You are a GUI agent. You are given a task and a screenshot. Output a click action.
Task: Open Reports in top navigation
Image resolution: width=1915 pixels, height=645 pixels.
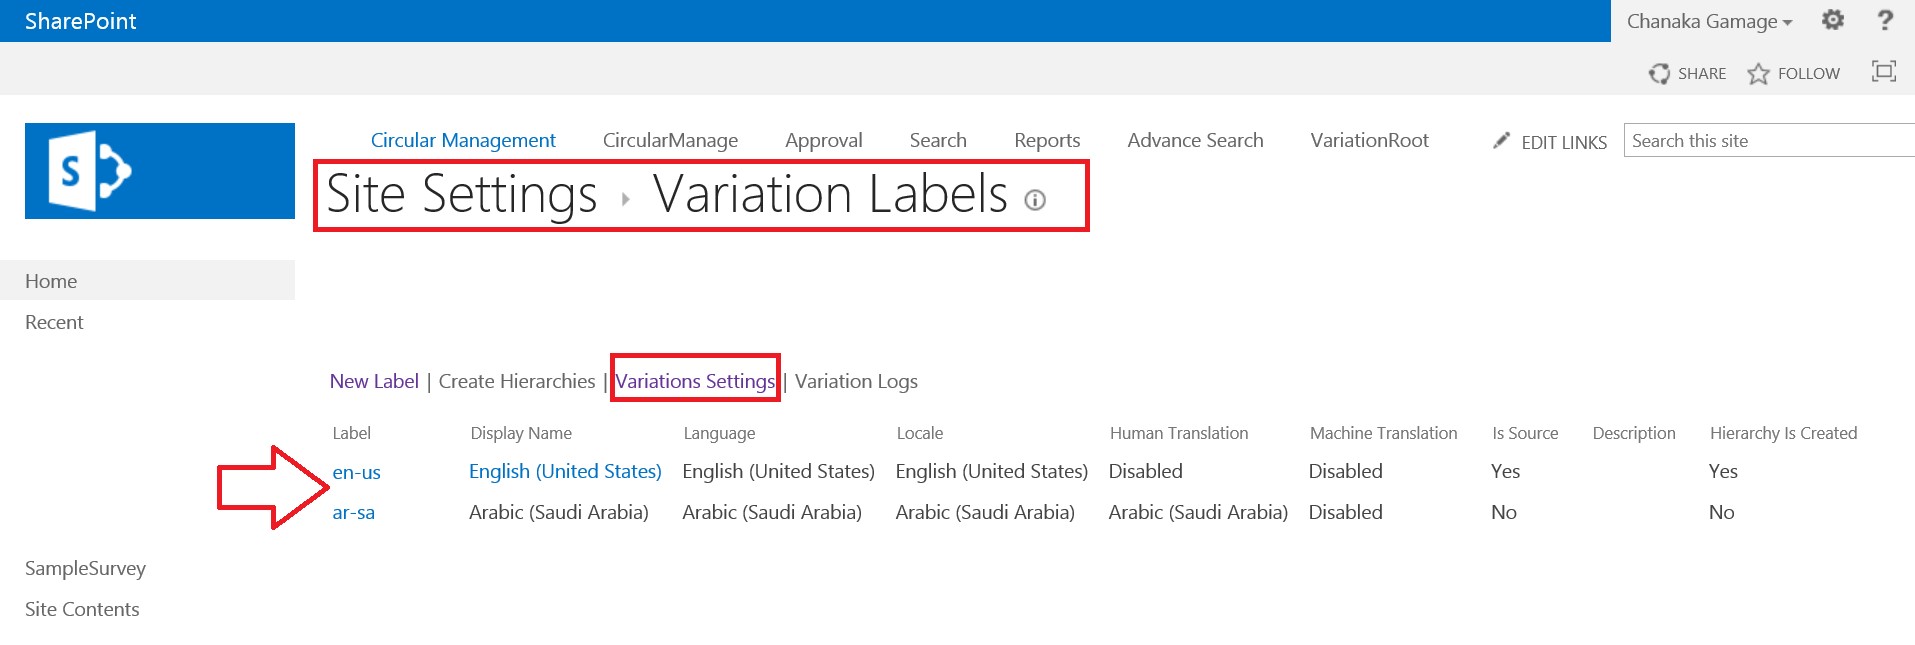(x=1047, y=141)
